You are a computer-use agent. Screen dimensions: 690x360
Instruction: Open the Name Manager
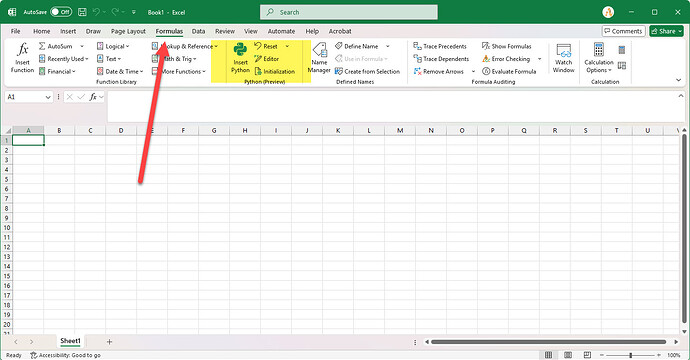point(319,58)
